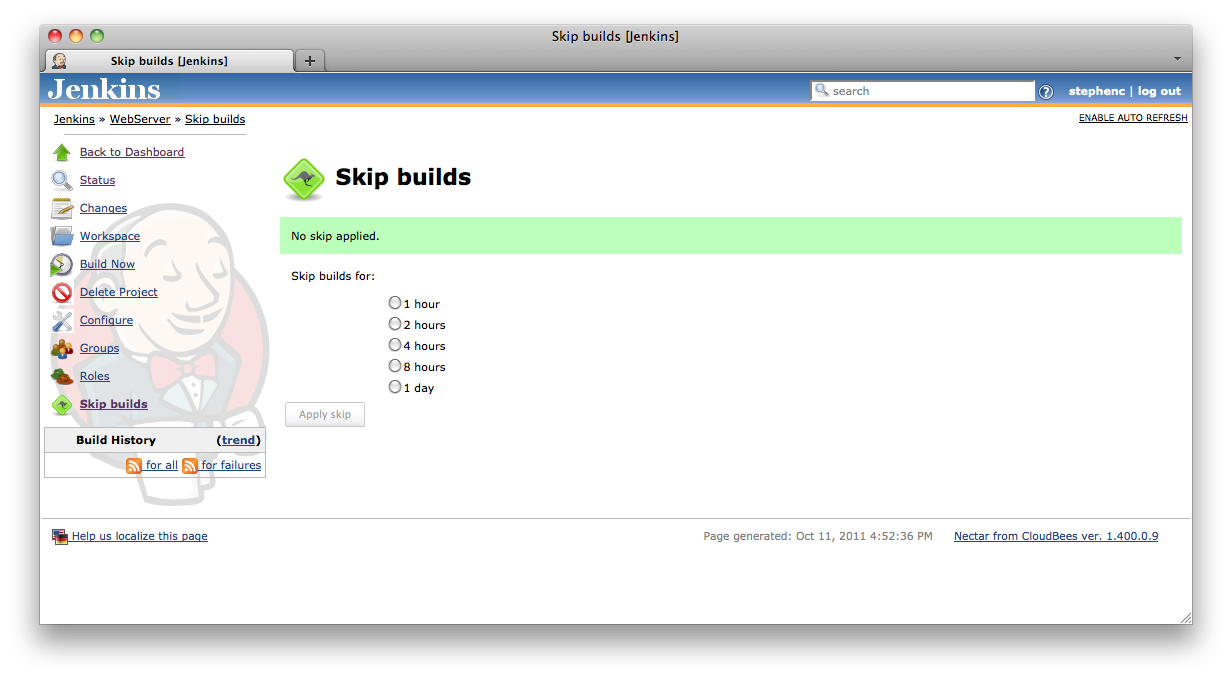
Task: Click the green zoom window button
Action: pos(97,36)
